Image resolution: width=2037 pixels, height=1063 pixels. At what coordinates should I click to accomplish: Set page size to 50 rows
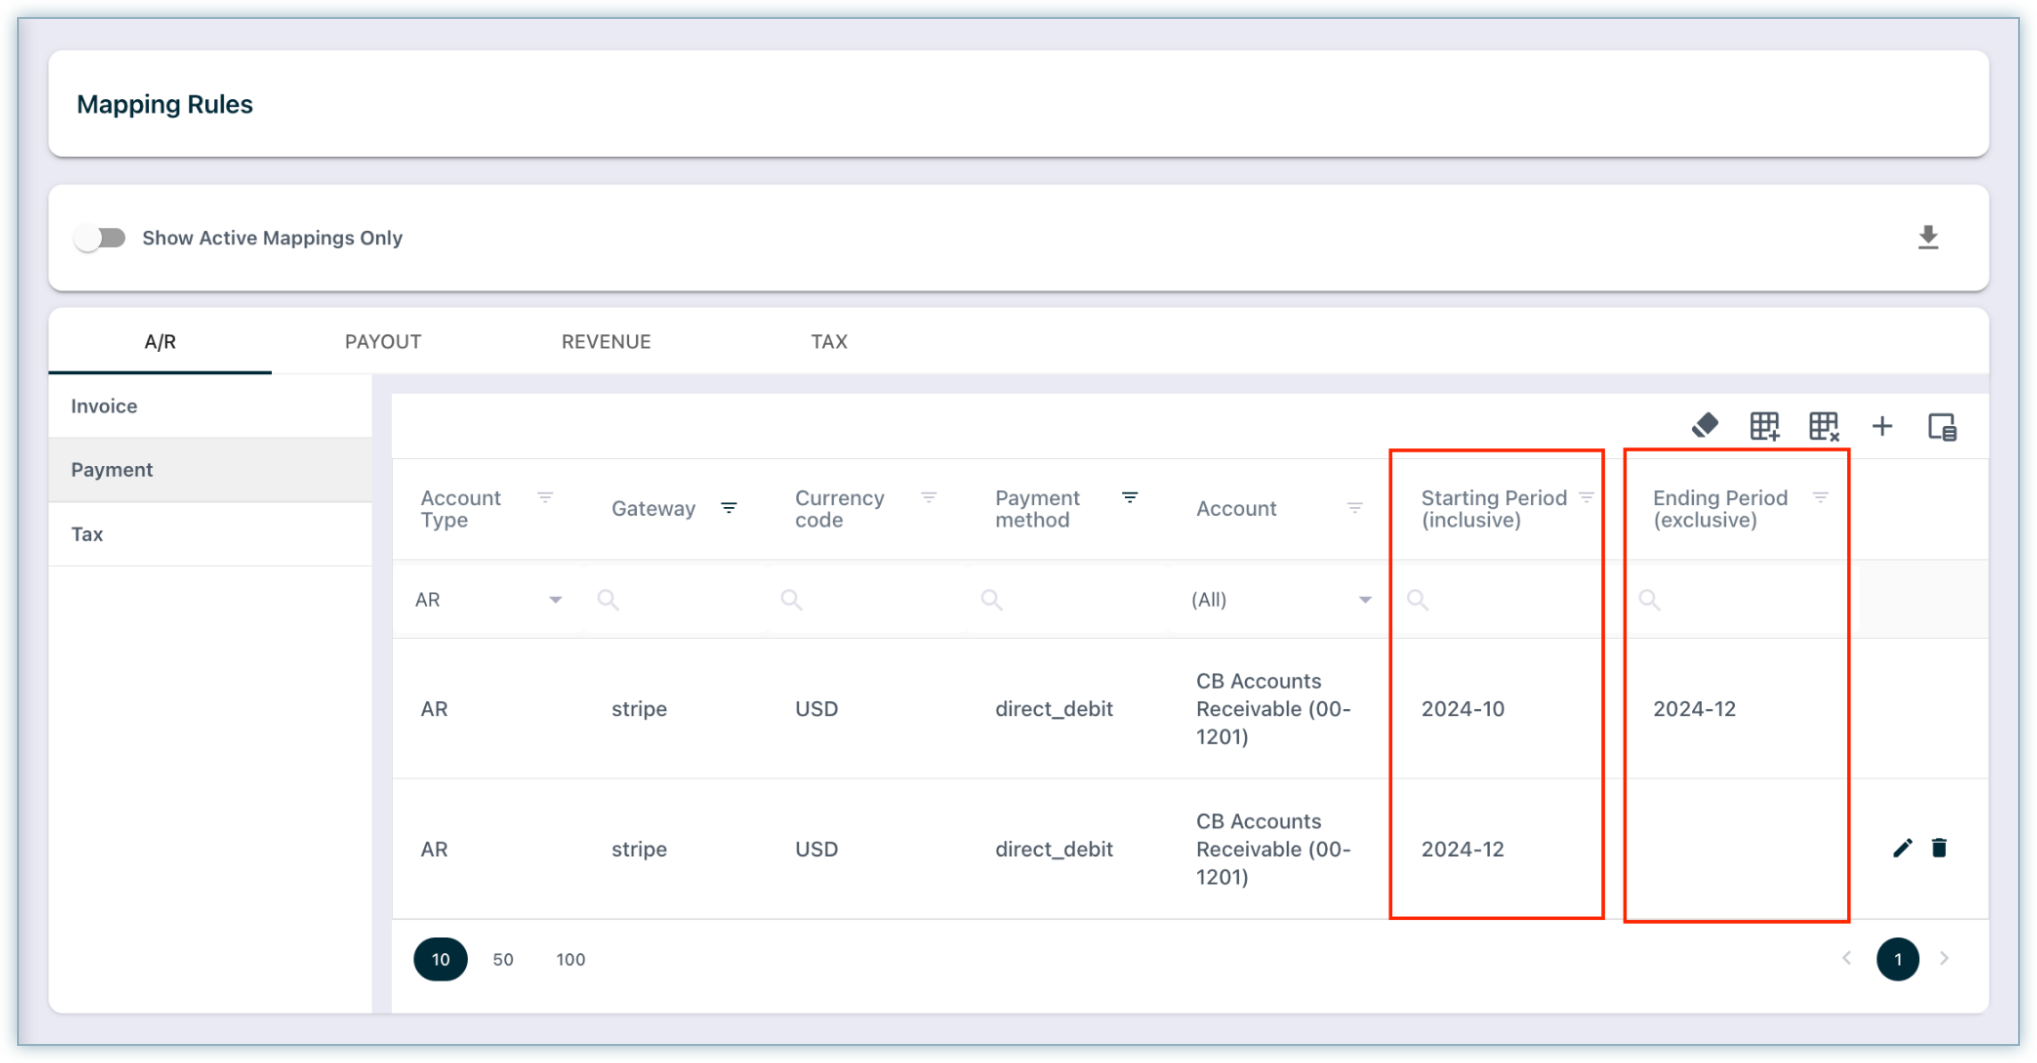(503, 960)
